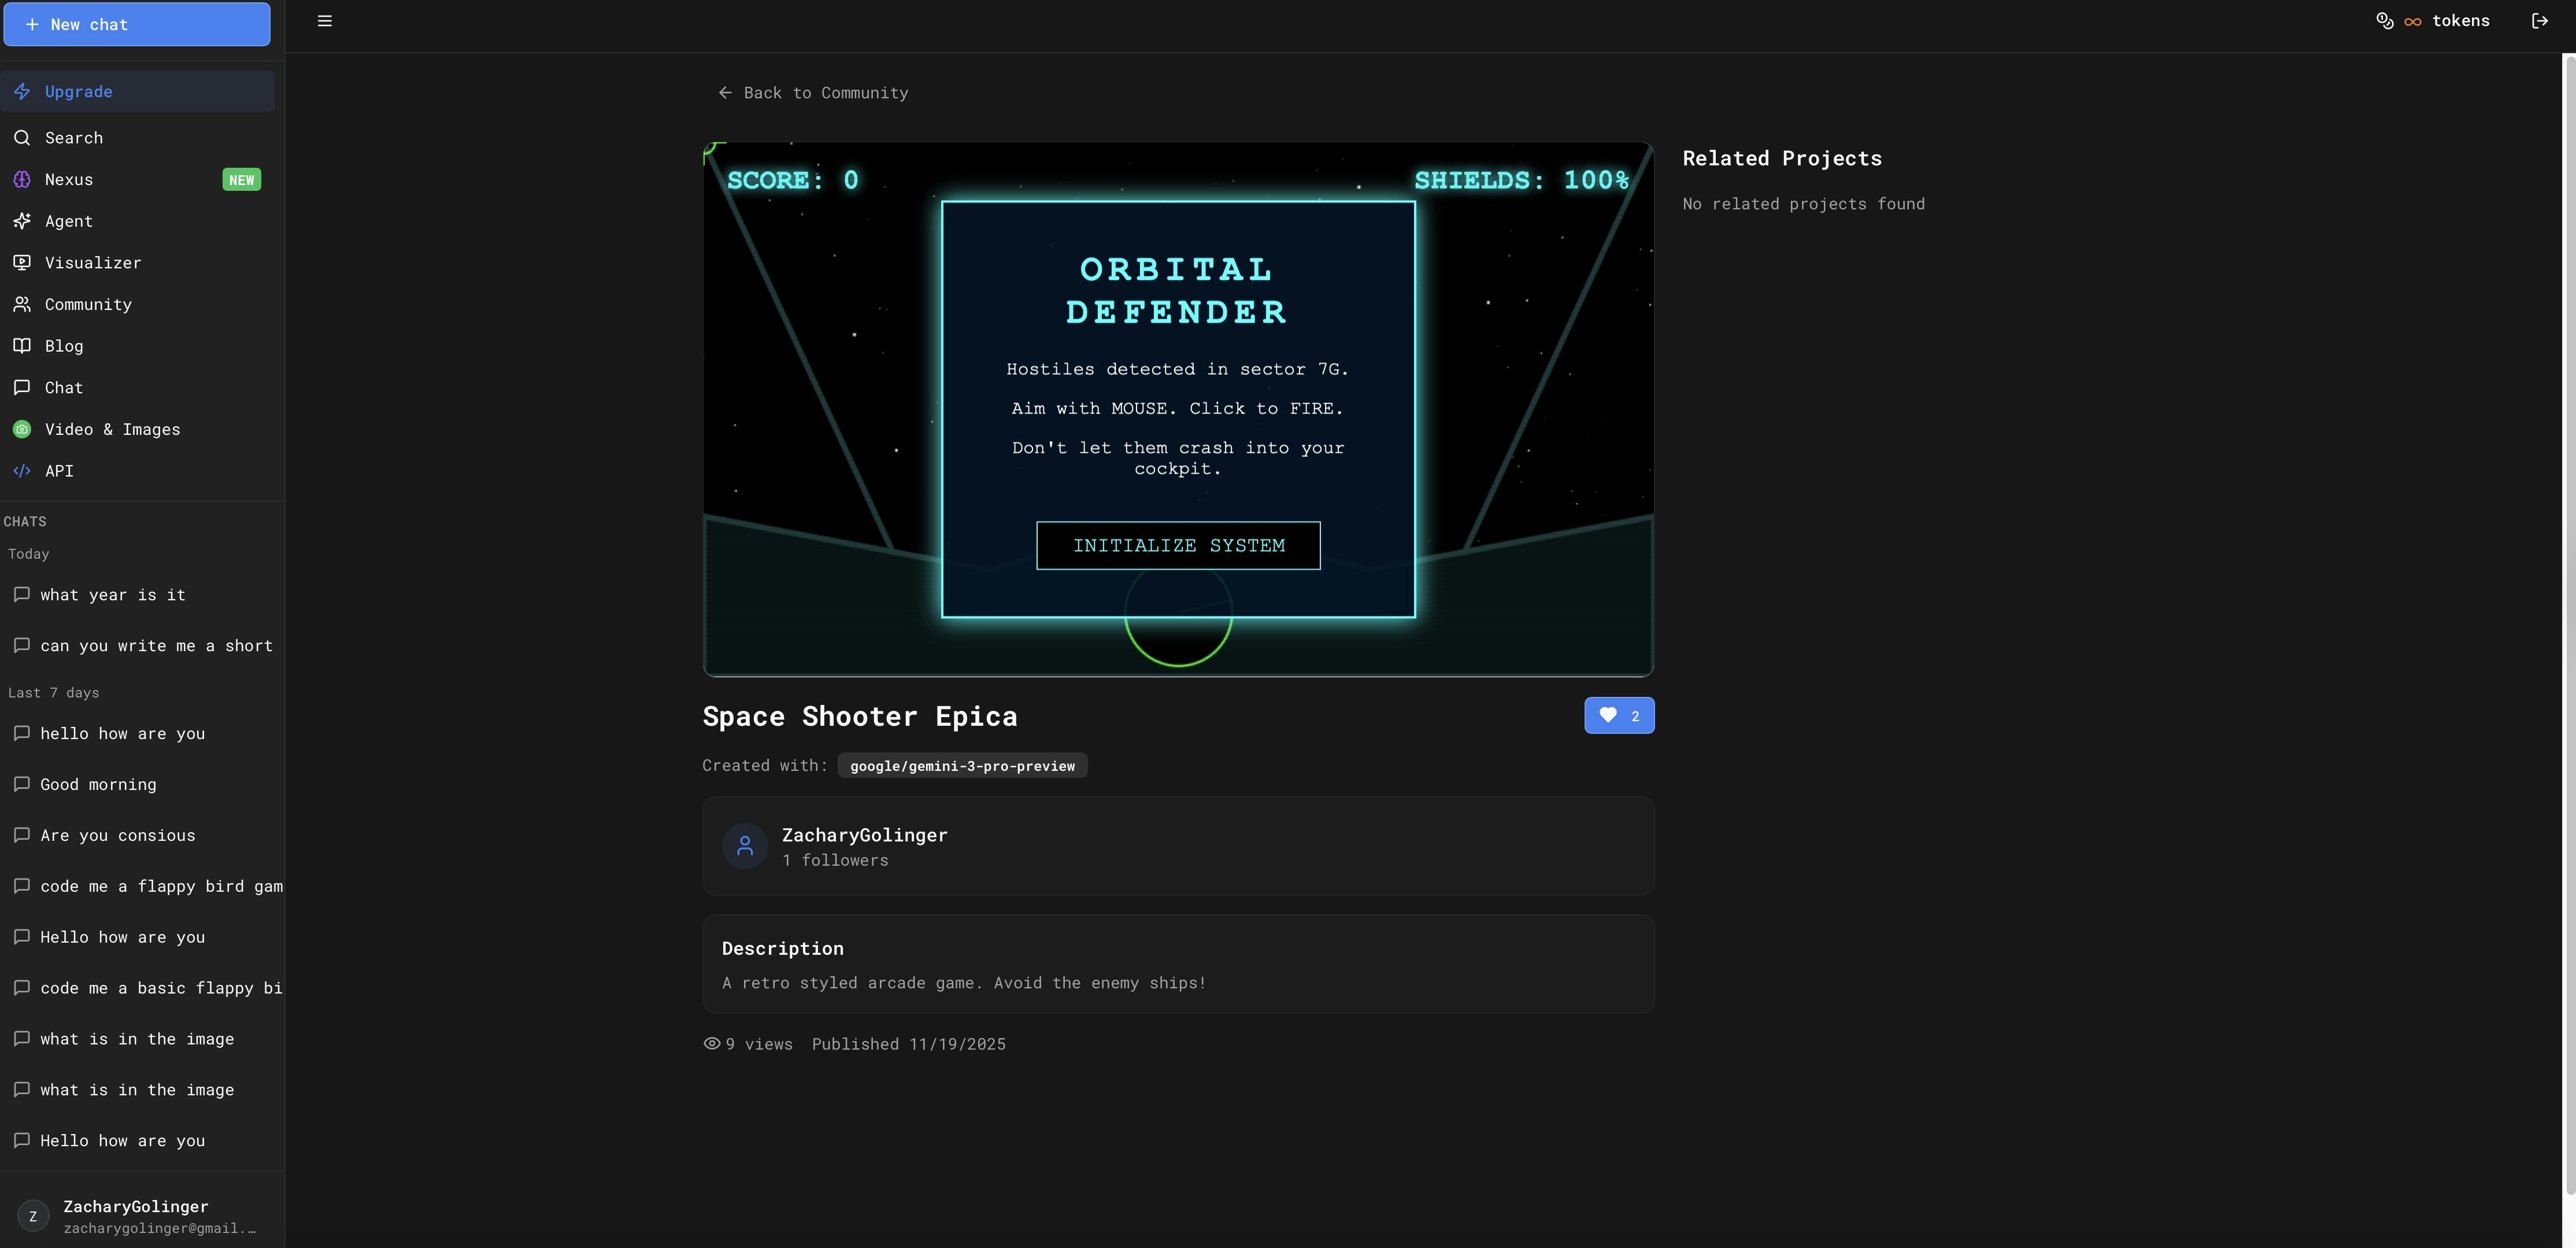Click Initialize System in the game preview
The image size is (2576, 1248).
click(x=1177, y=545)
